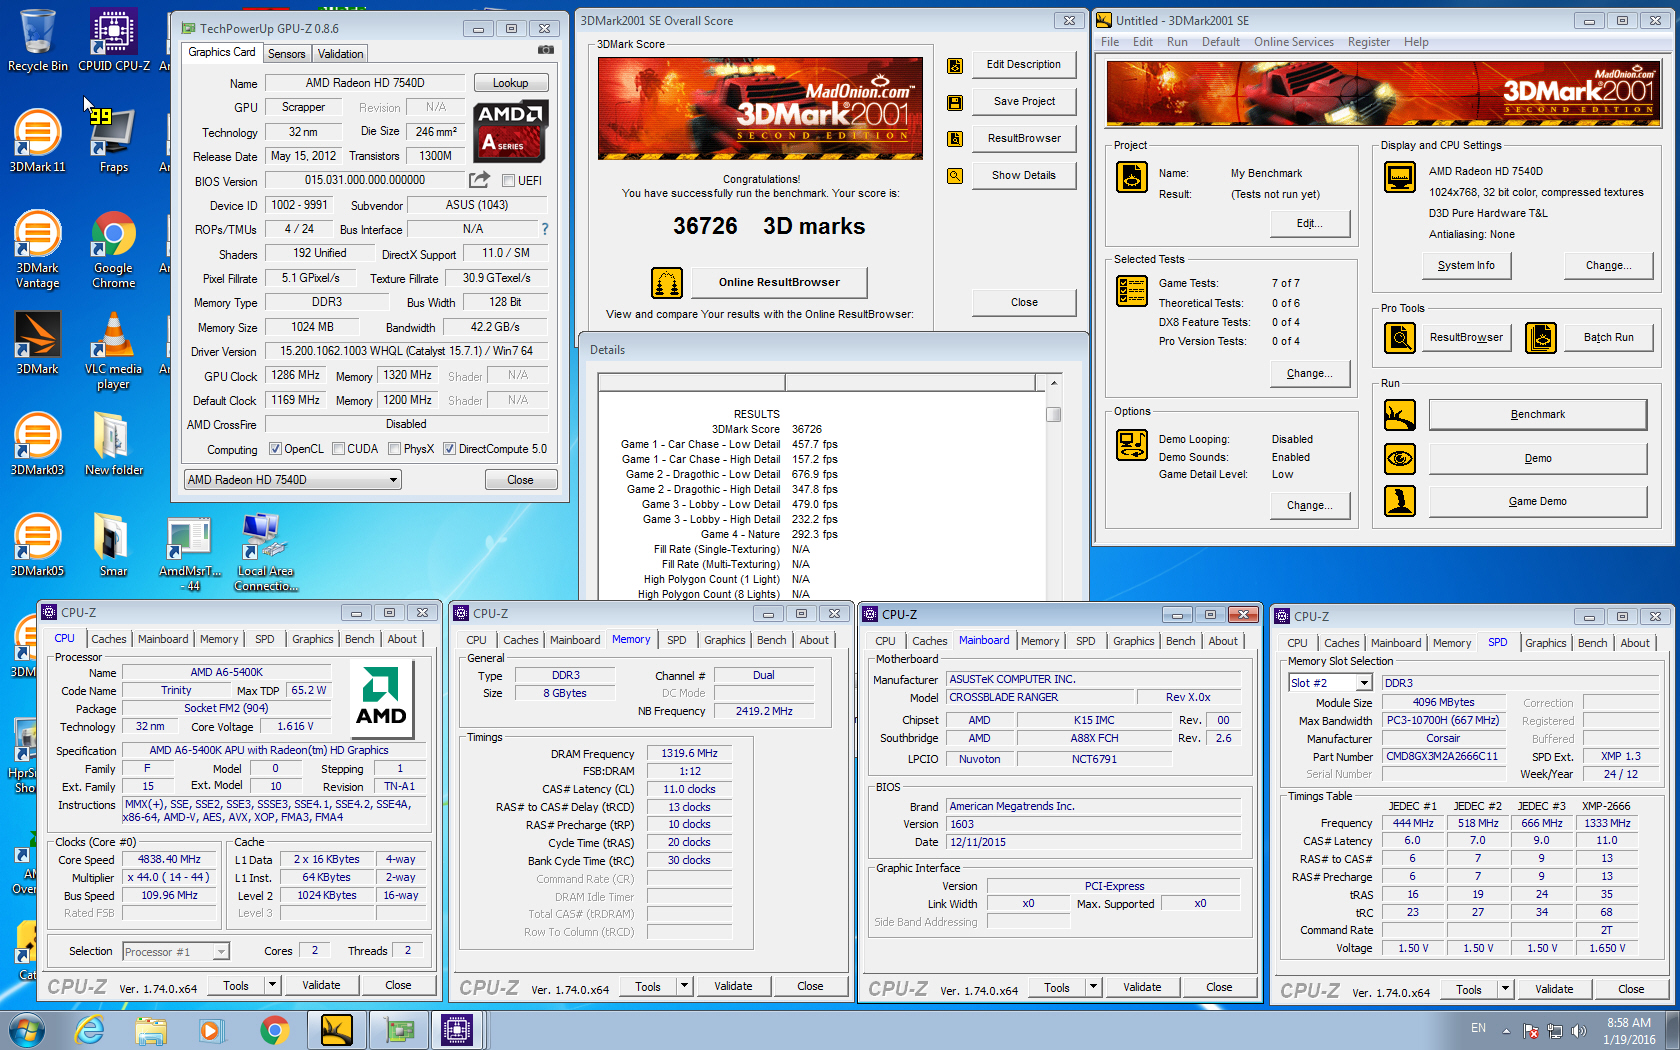Click scroll up arrow in Details list
The width and height of the screenshot is (1680, 1050).
pyautogui.click(x=1053, y=383)
